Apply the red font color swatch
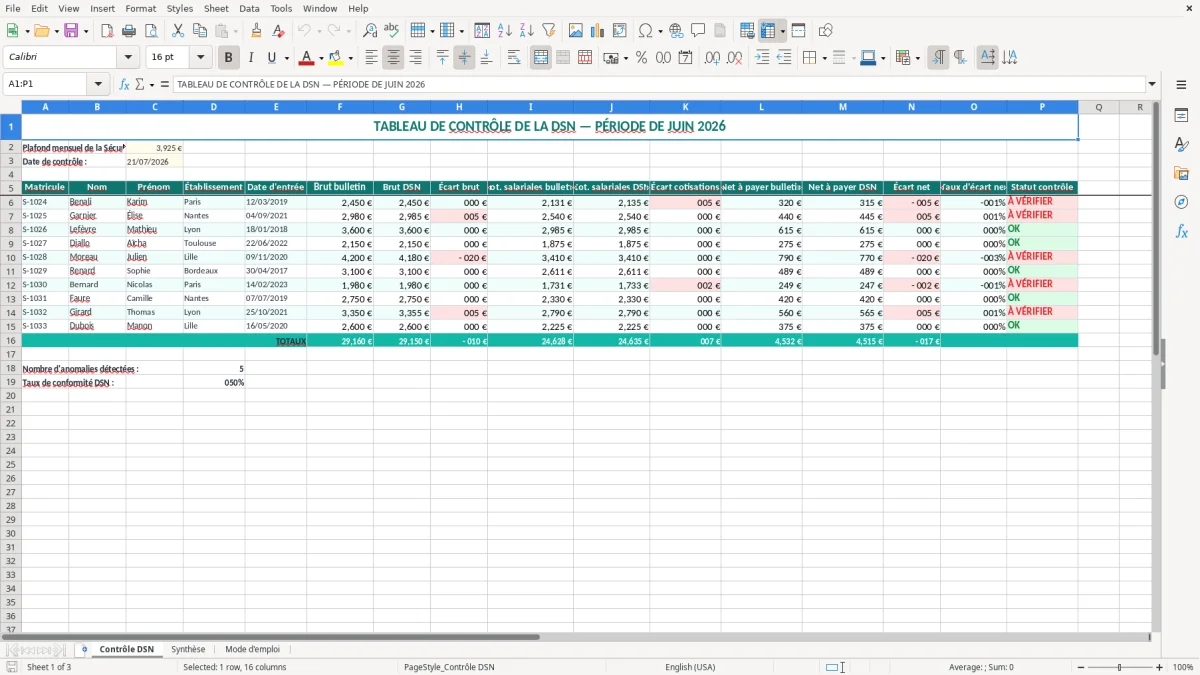 click(x=307, y=58)
